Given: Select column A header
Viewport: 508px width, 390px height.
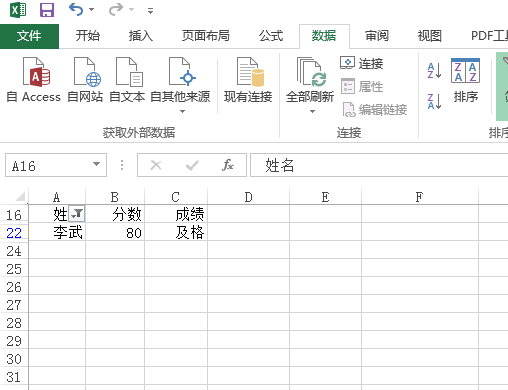Looking at the screenshot, I should click(x=57, y=197).
